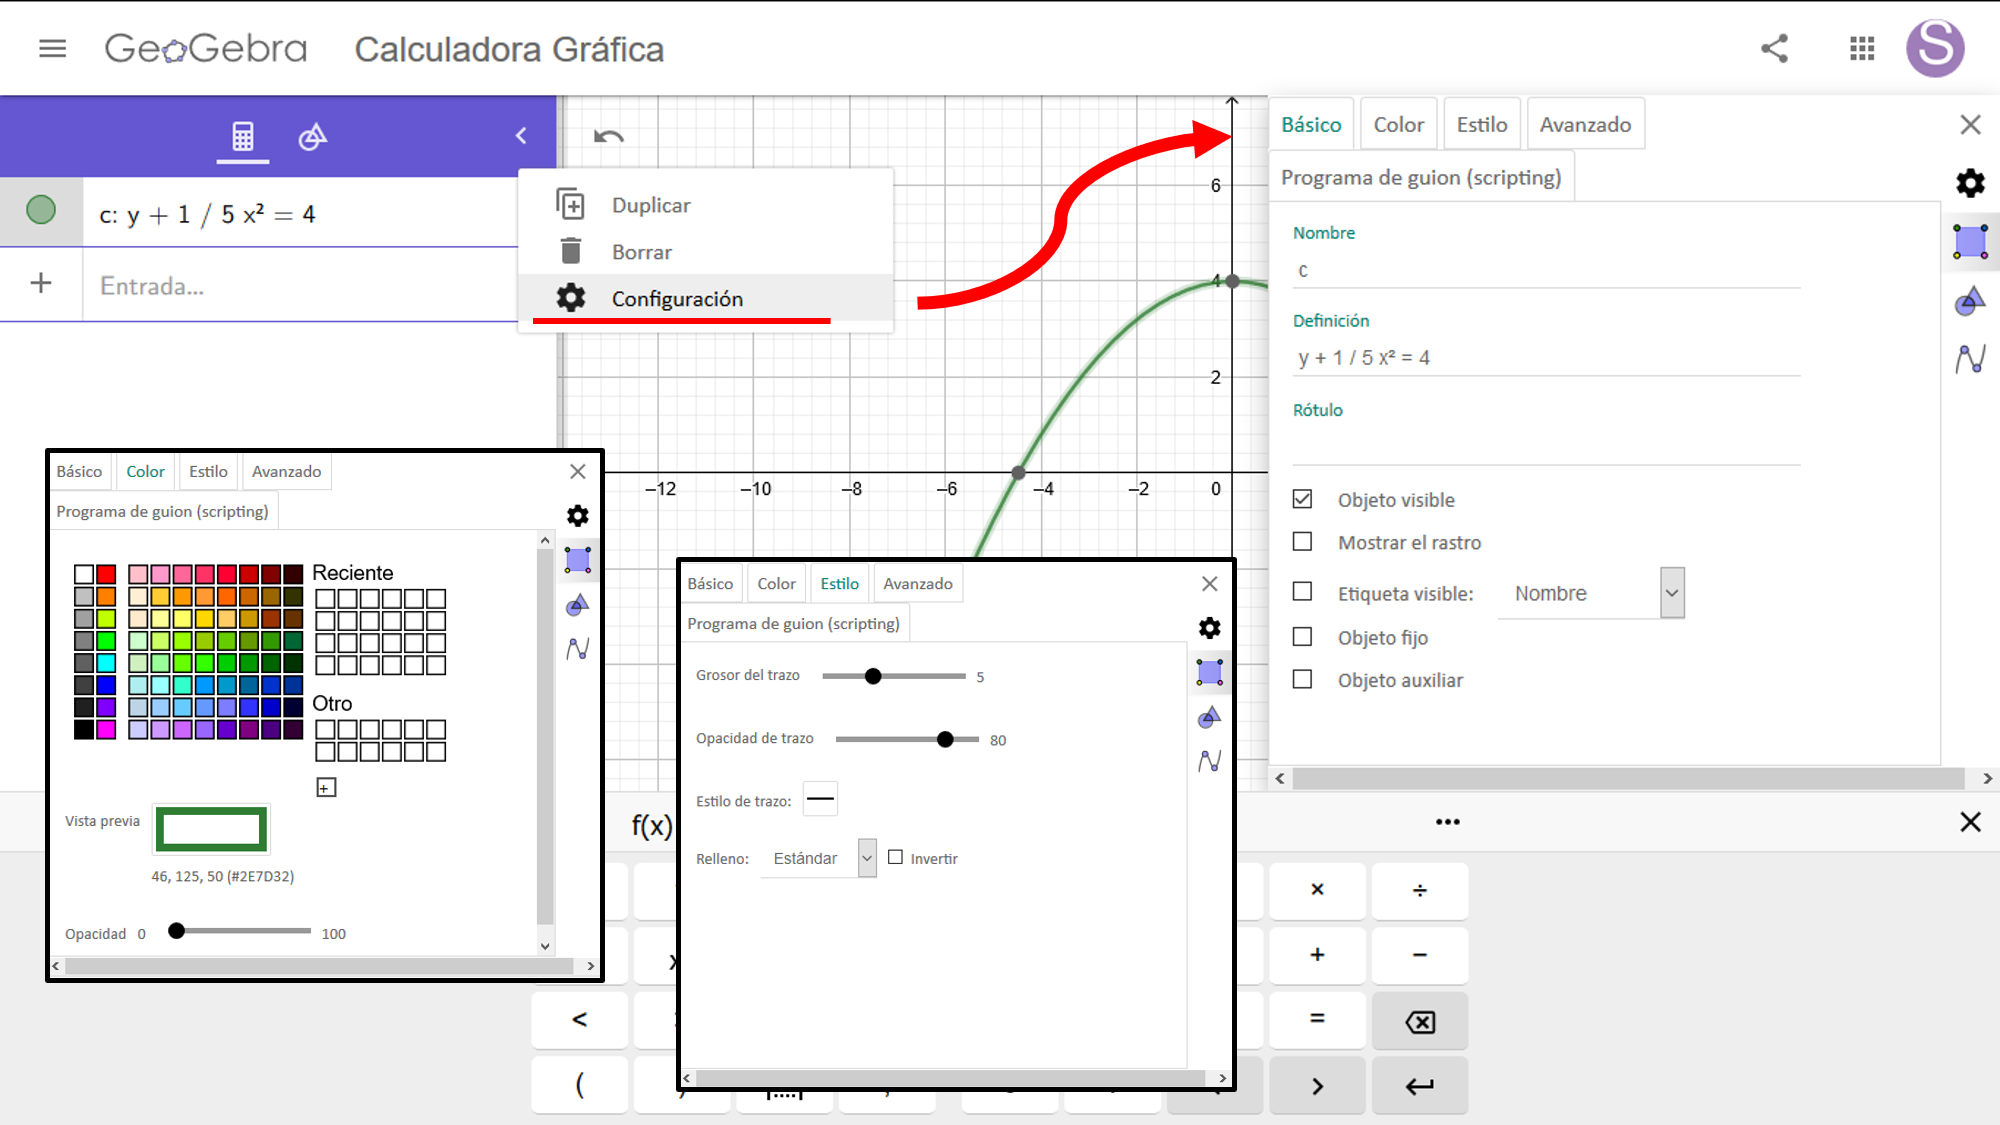Image resolution: width=2000 pixels, height=1125 pixels.
Task: Toggle visibility circle of curve c
Action: pyautogui.click(x=41, y=210)
